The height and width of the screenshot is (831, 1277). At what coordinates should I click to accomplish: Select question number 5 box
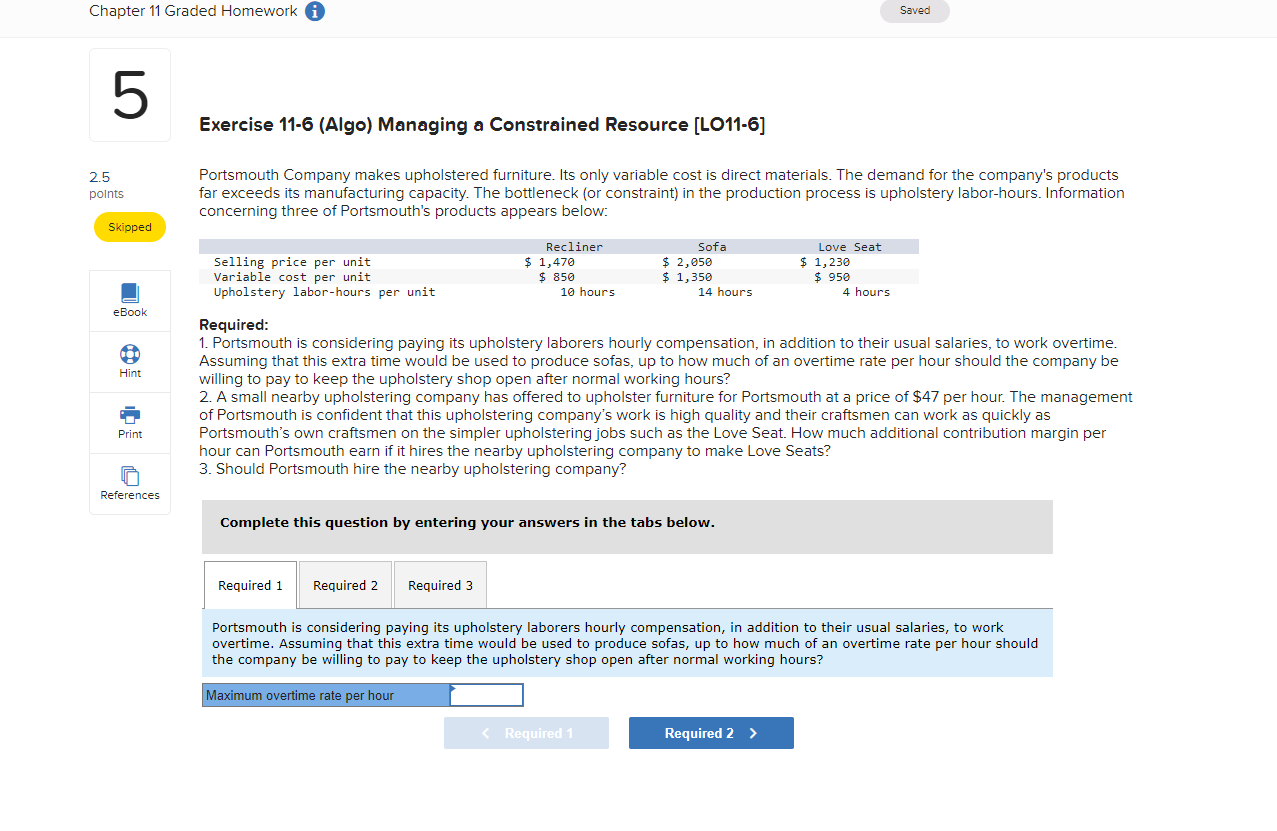coord(130,95)
